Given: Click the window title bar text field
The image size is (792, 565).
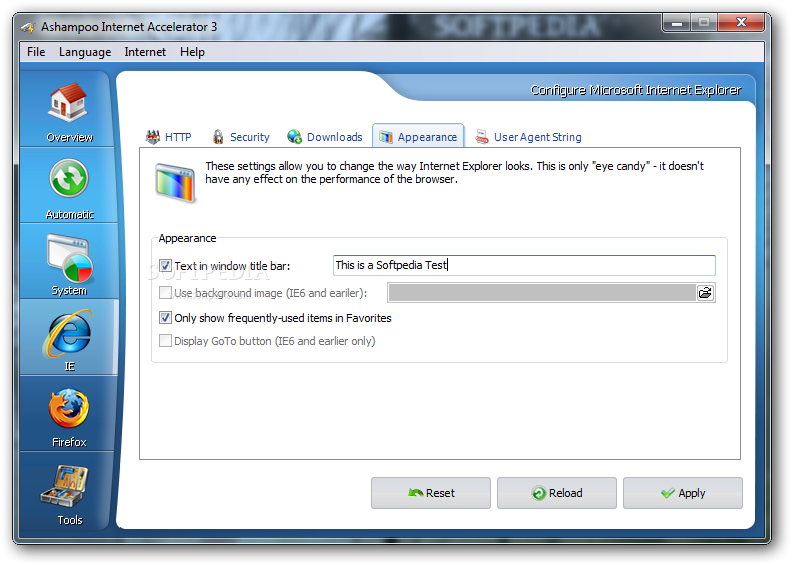Looking at the screenshot, I should tap(524, 265).
